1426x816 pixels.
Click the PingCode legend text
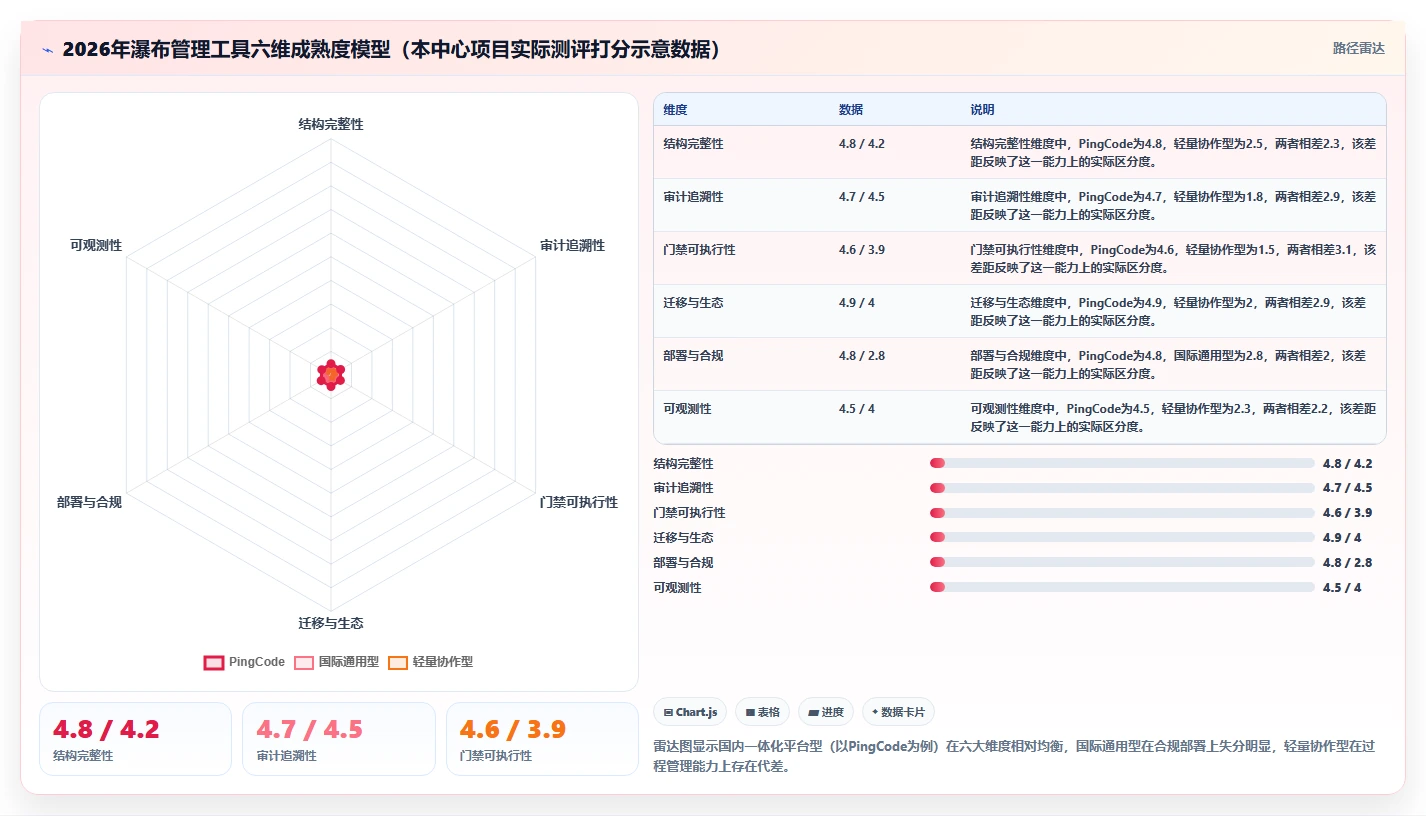coord(257,662)
